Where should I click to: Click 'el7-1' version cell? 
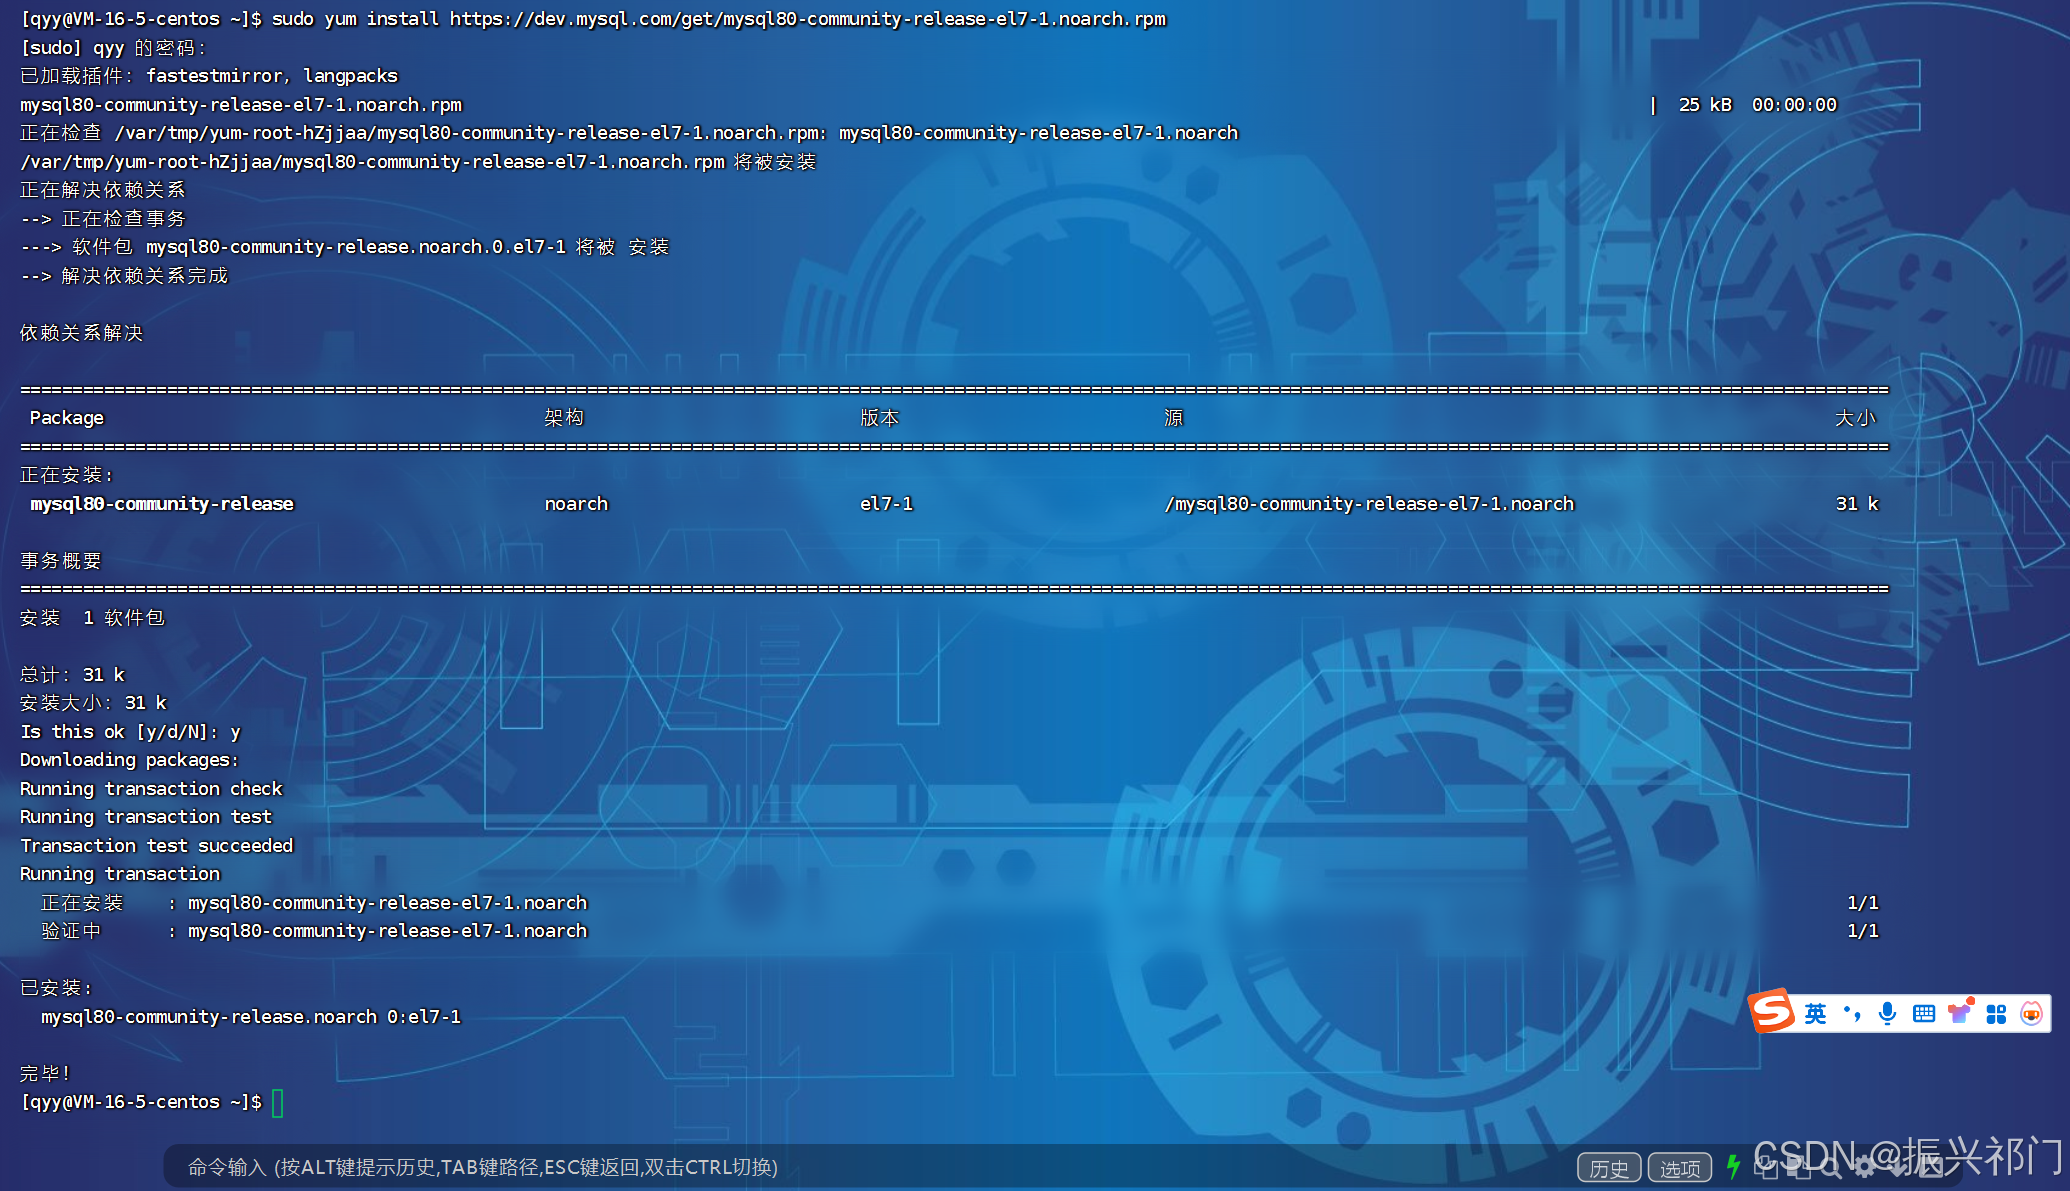(886, 504)
